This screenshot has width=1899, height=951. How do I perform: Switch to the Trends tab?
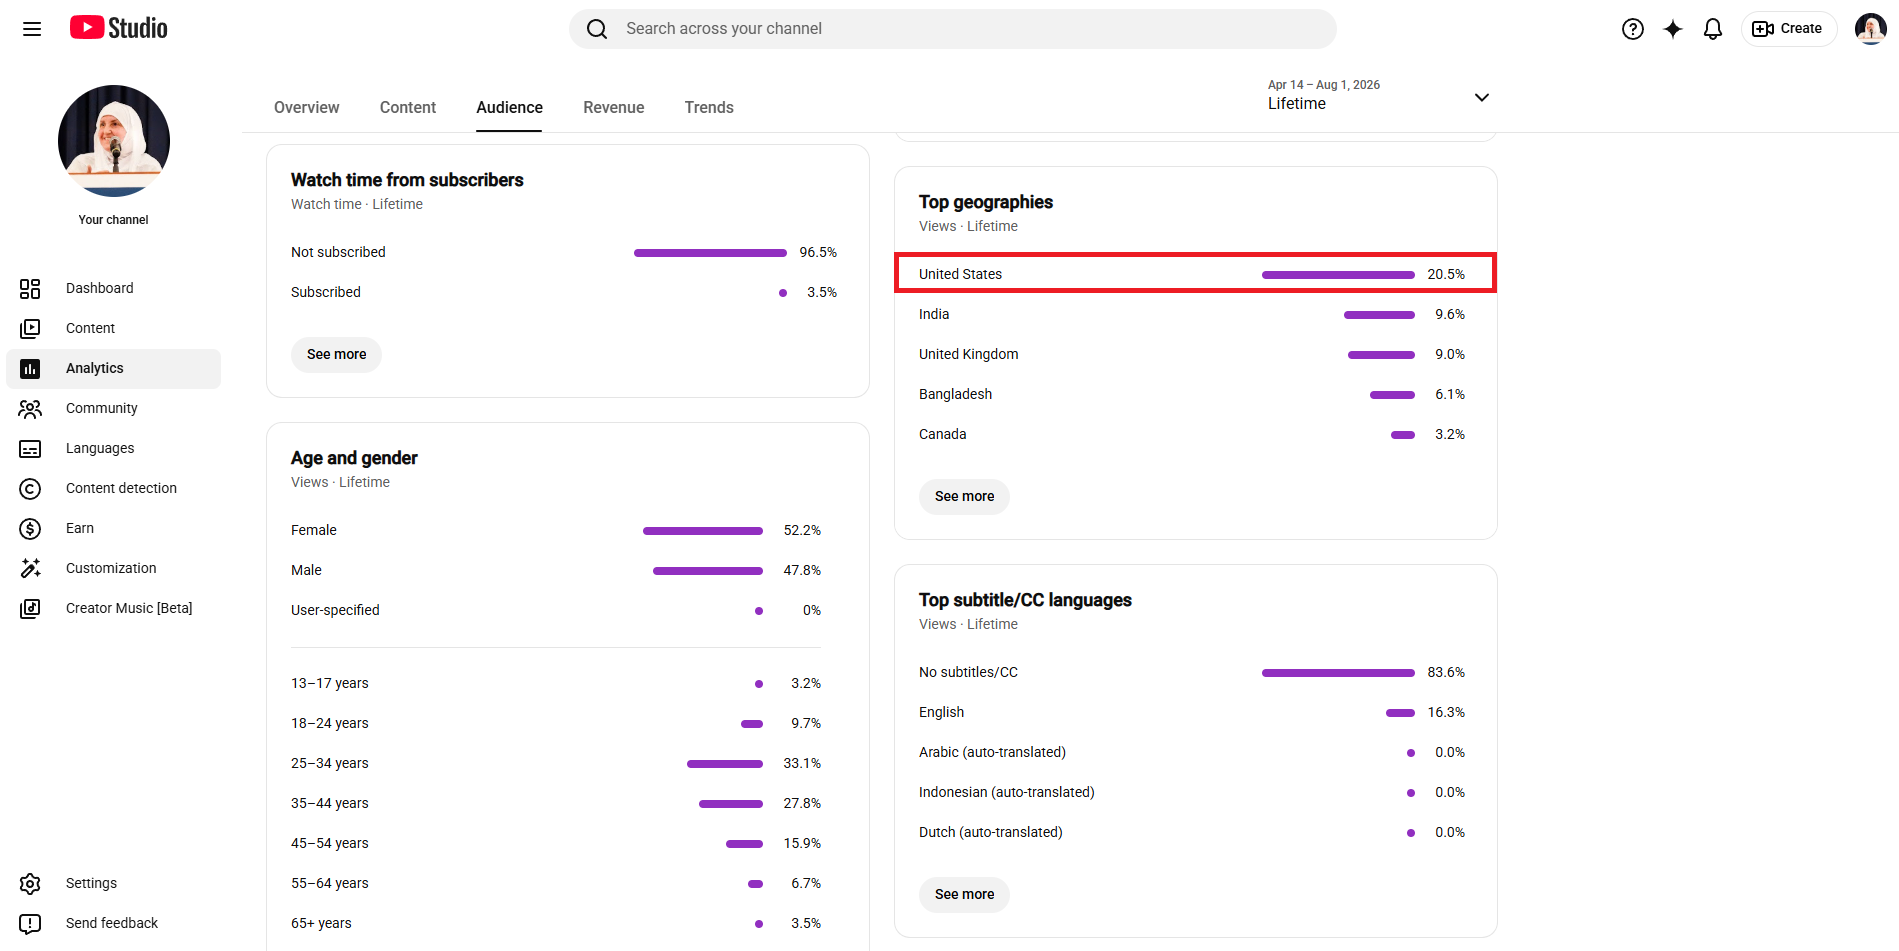709,108
